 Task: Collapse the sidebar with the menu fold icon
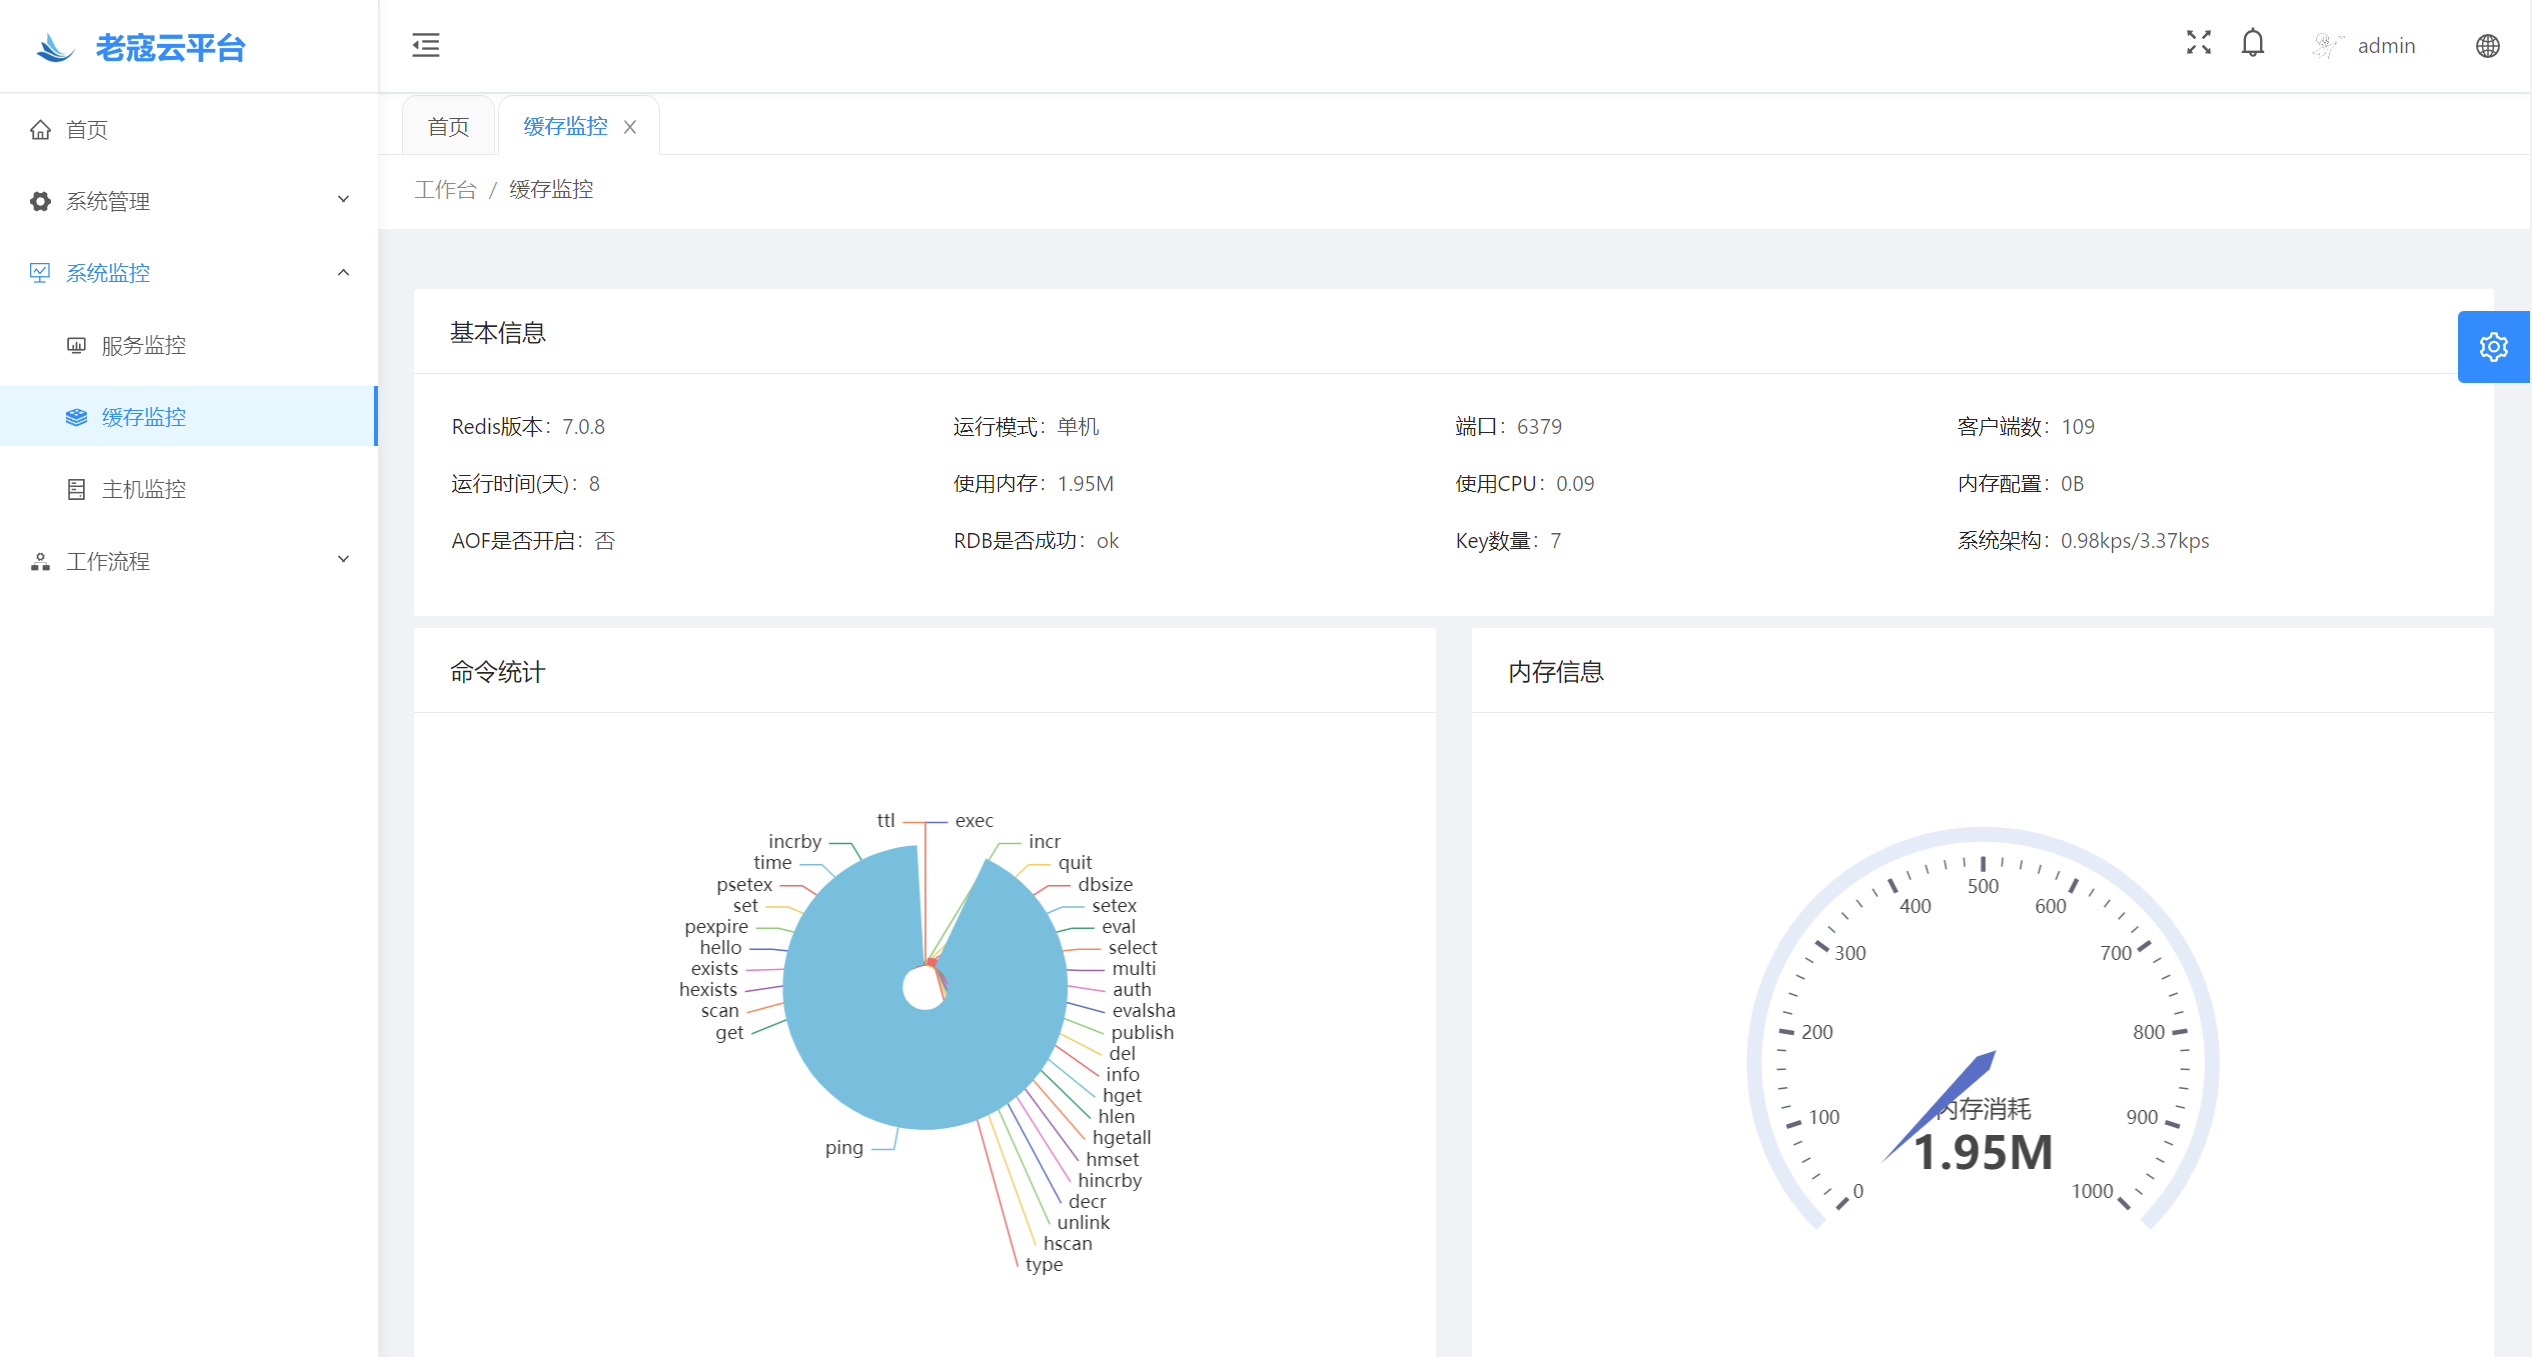click(425, 45)
